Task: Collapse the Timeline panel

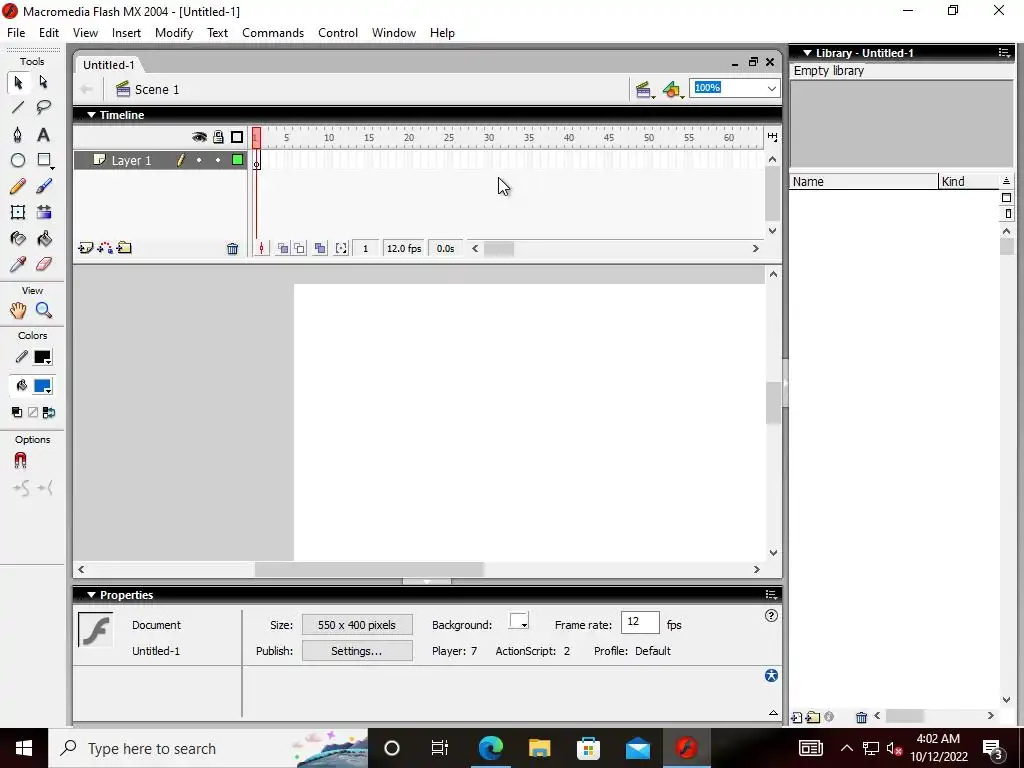Action: tap(91, 115)
